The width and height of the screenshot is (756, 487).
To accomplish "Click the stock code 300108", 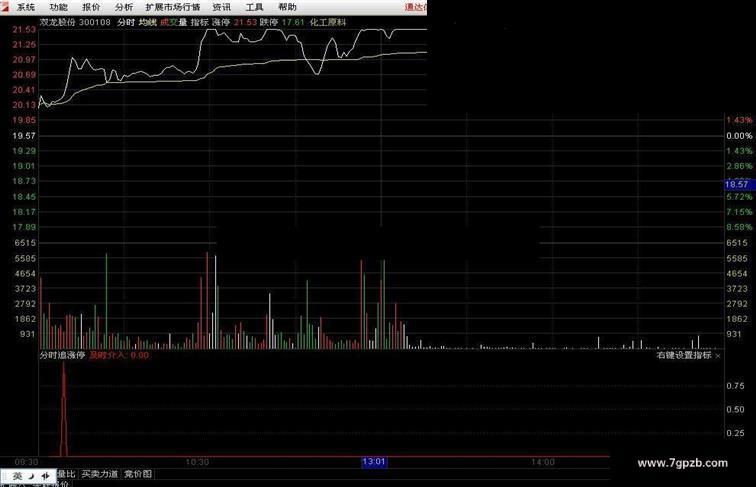I will click(94, 22).
